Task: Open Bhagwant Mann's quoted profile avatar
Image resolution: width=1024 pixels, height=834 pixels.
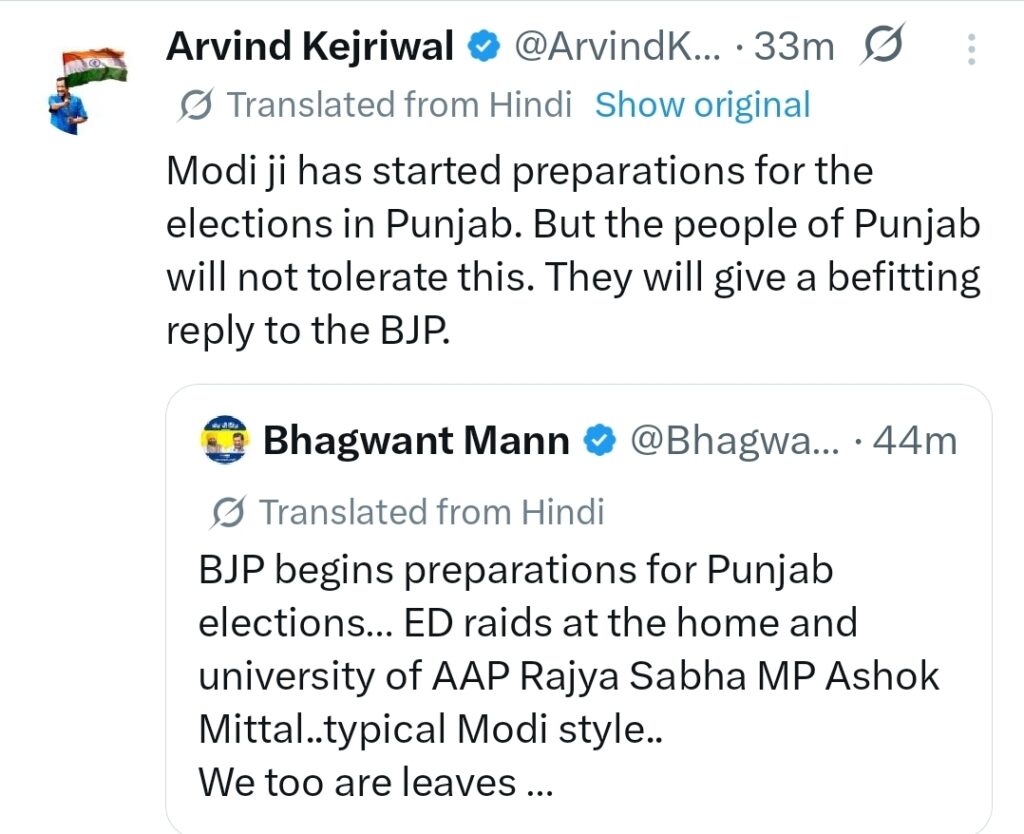Action: click(224, 441)
